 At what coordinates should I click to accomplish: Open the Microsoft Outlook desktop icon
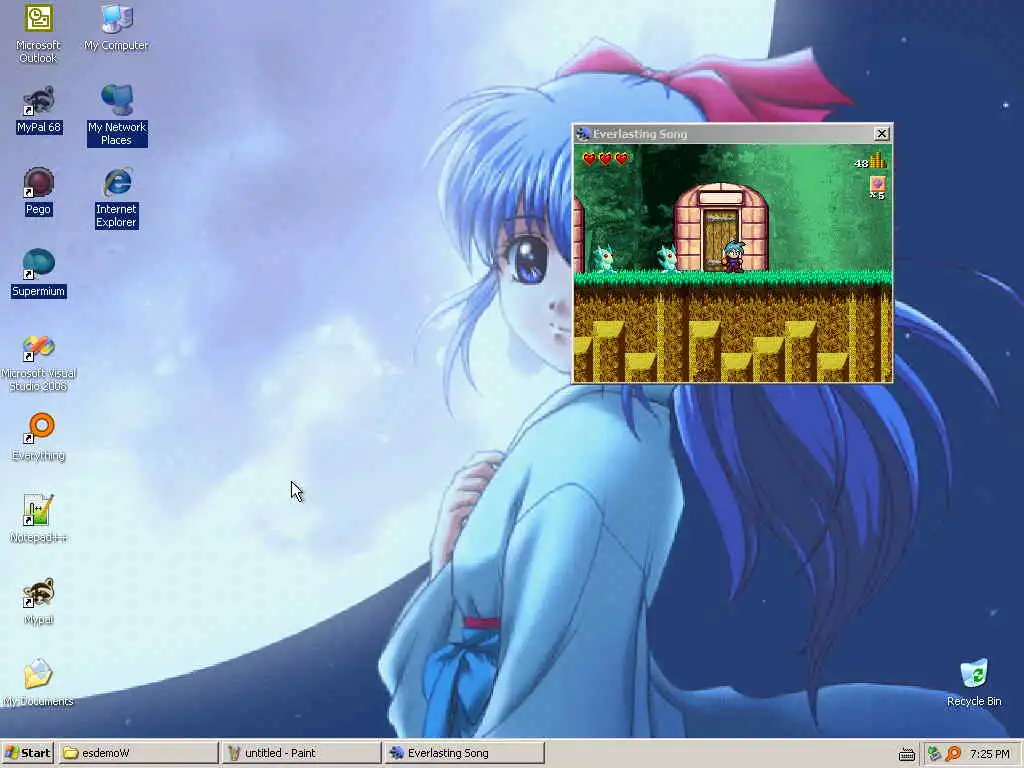click(x=38, y=33)
